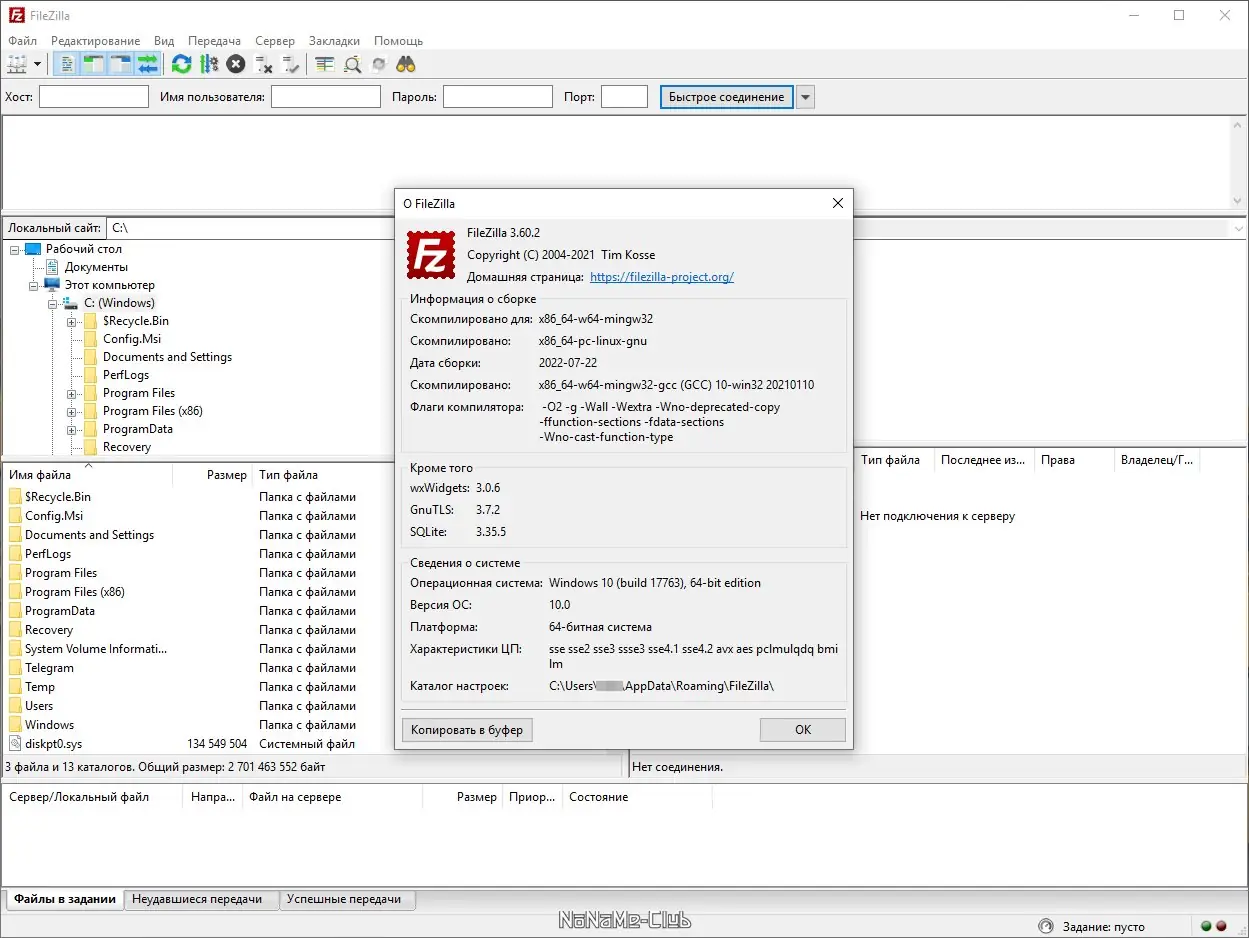
Task: Click the Users folder icon in file list
Action: [15, 706]
